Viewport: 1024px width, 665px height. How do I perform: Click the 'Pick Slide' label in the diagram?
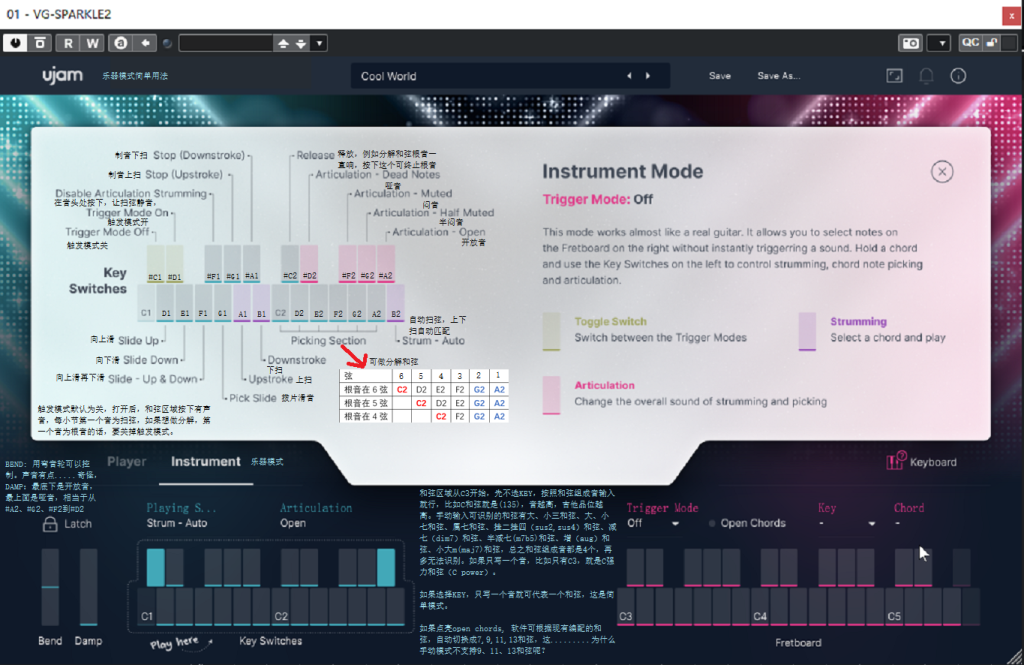[x=252, y=398]
